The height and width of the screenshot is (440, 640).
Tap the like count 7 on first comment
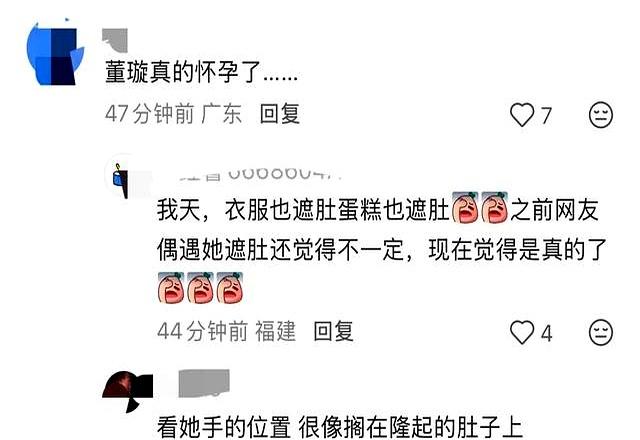tap(546, 116)
